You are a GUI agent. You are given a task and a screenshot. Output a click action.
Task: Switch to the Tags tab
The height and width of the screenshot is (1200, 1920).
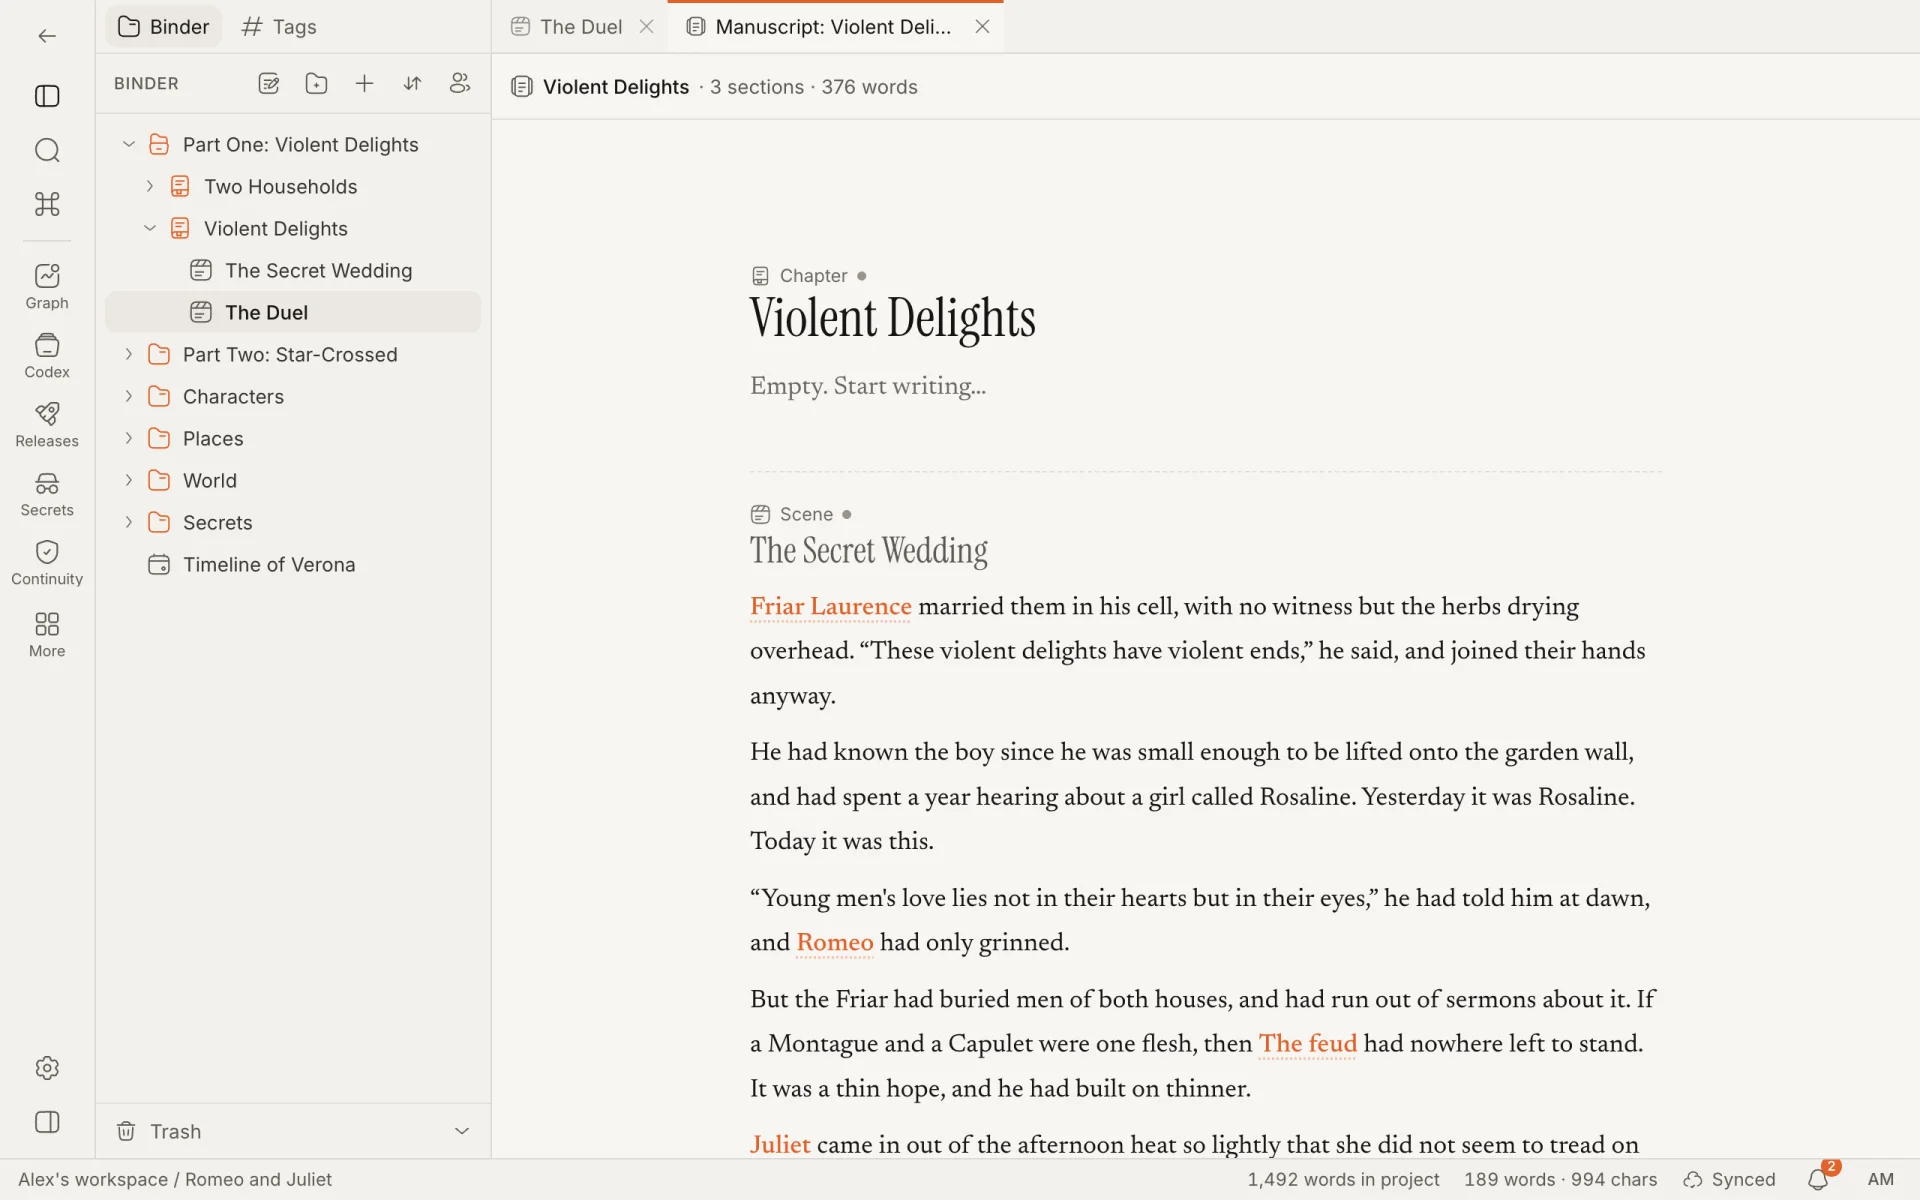tap(279, 27)
